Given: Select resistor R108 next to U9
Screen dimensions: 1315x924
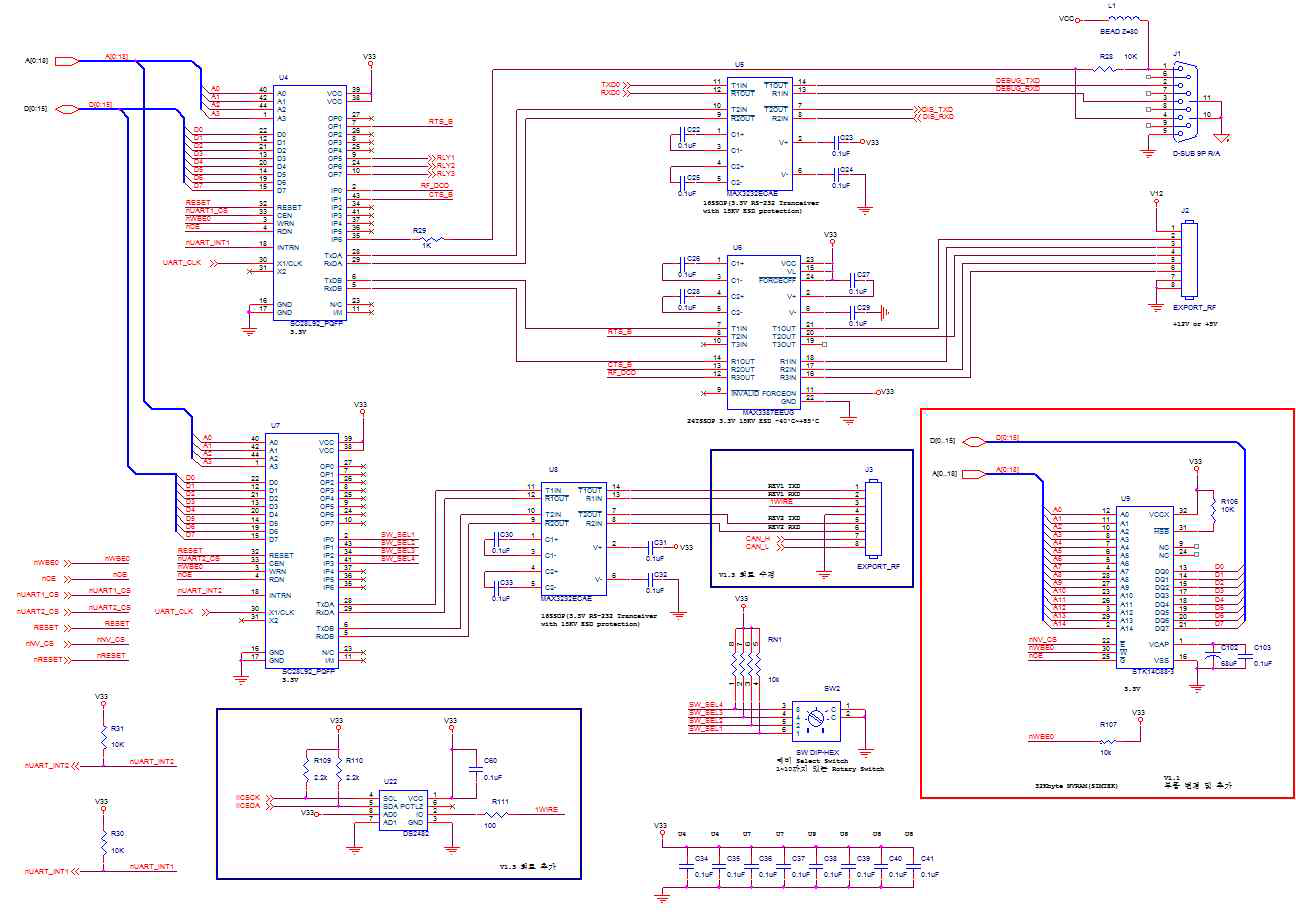Looking at the screenshot, I should click(1214, 509).
